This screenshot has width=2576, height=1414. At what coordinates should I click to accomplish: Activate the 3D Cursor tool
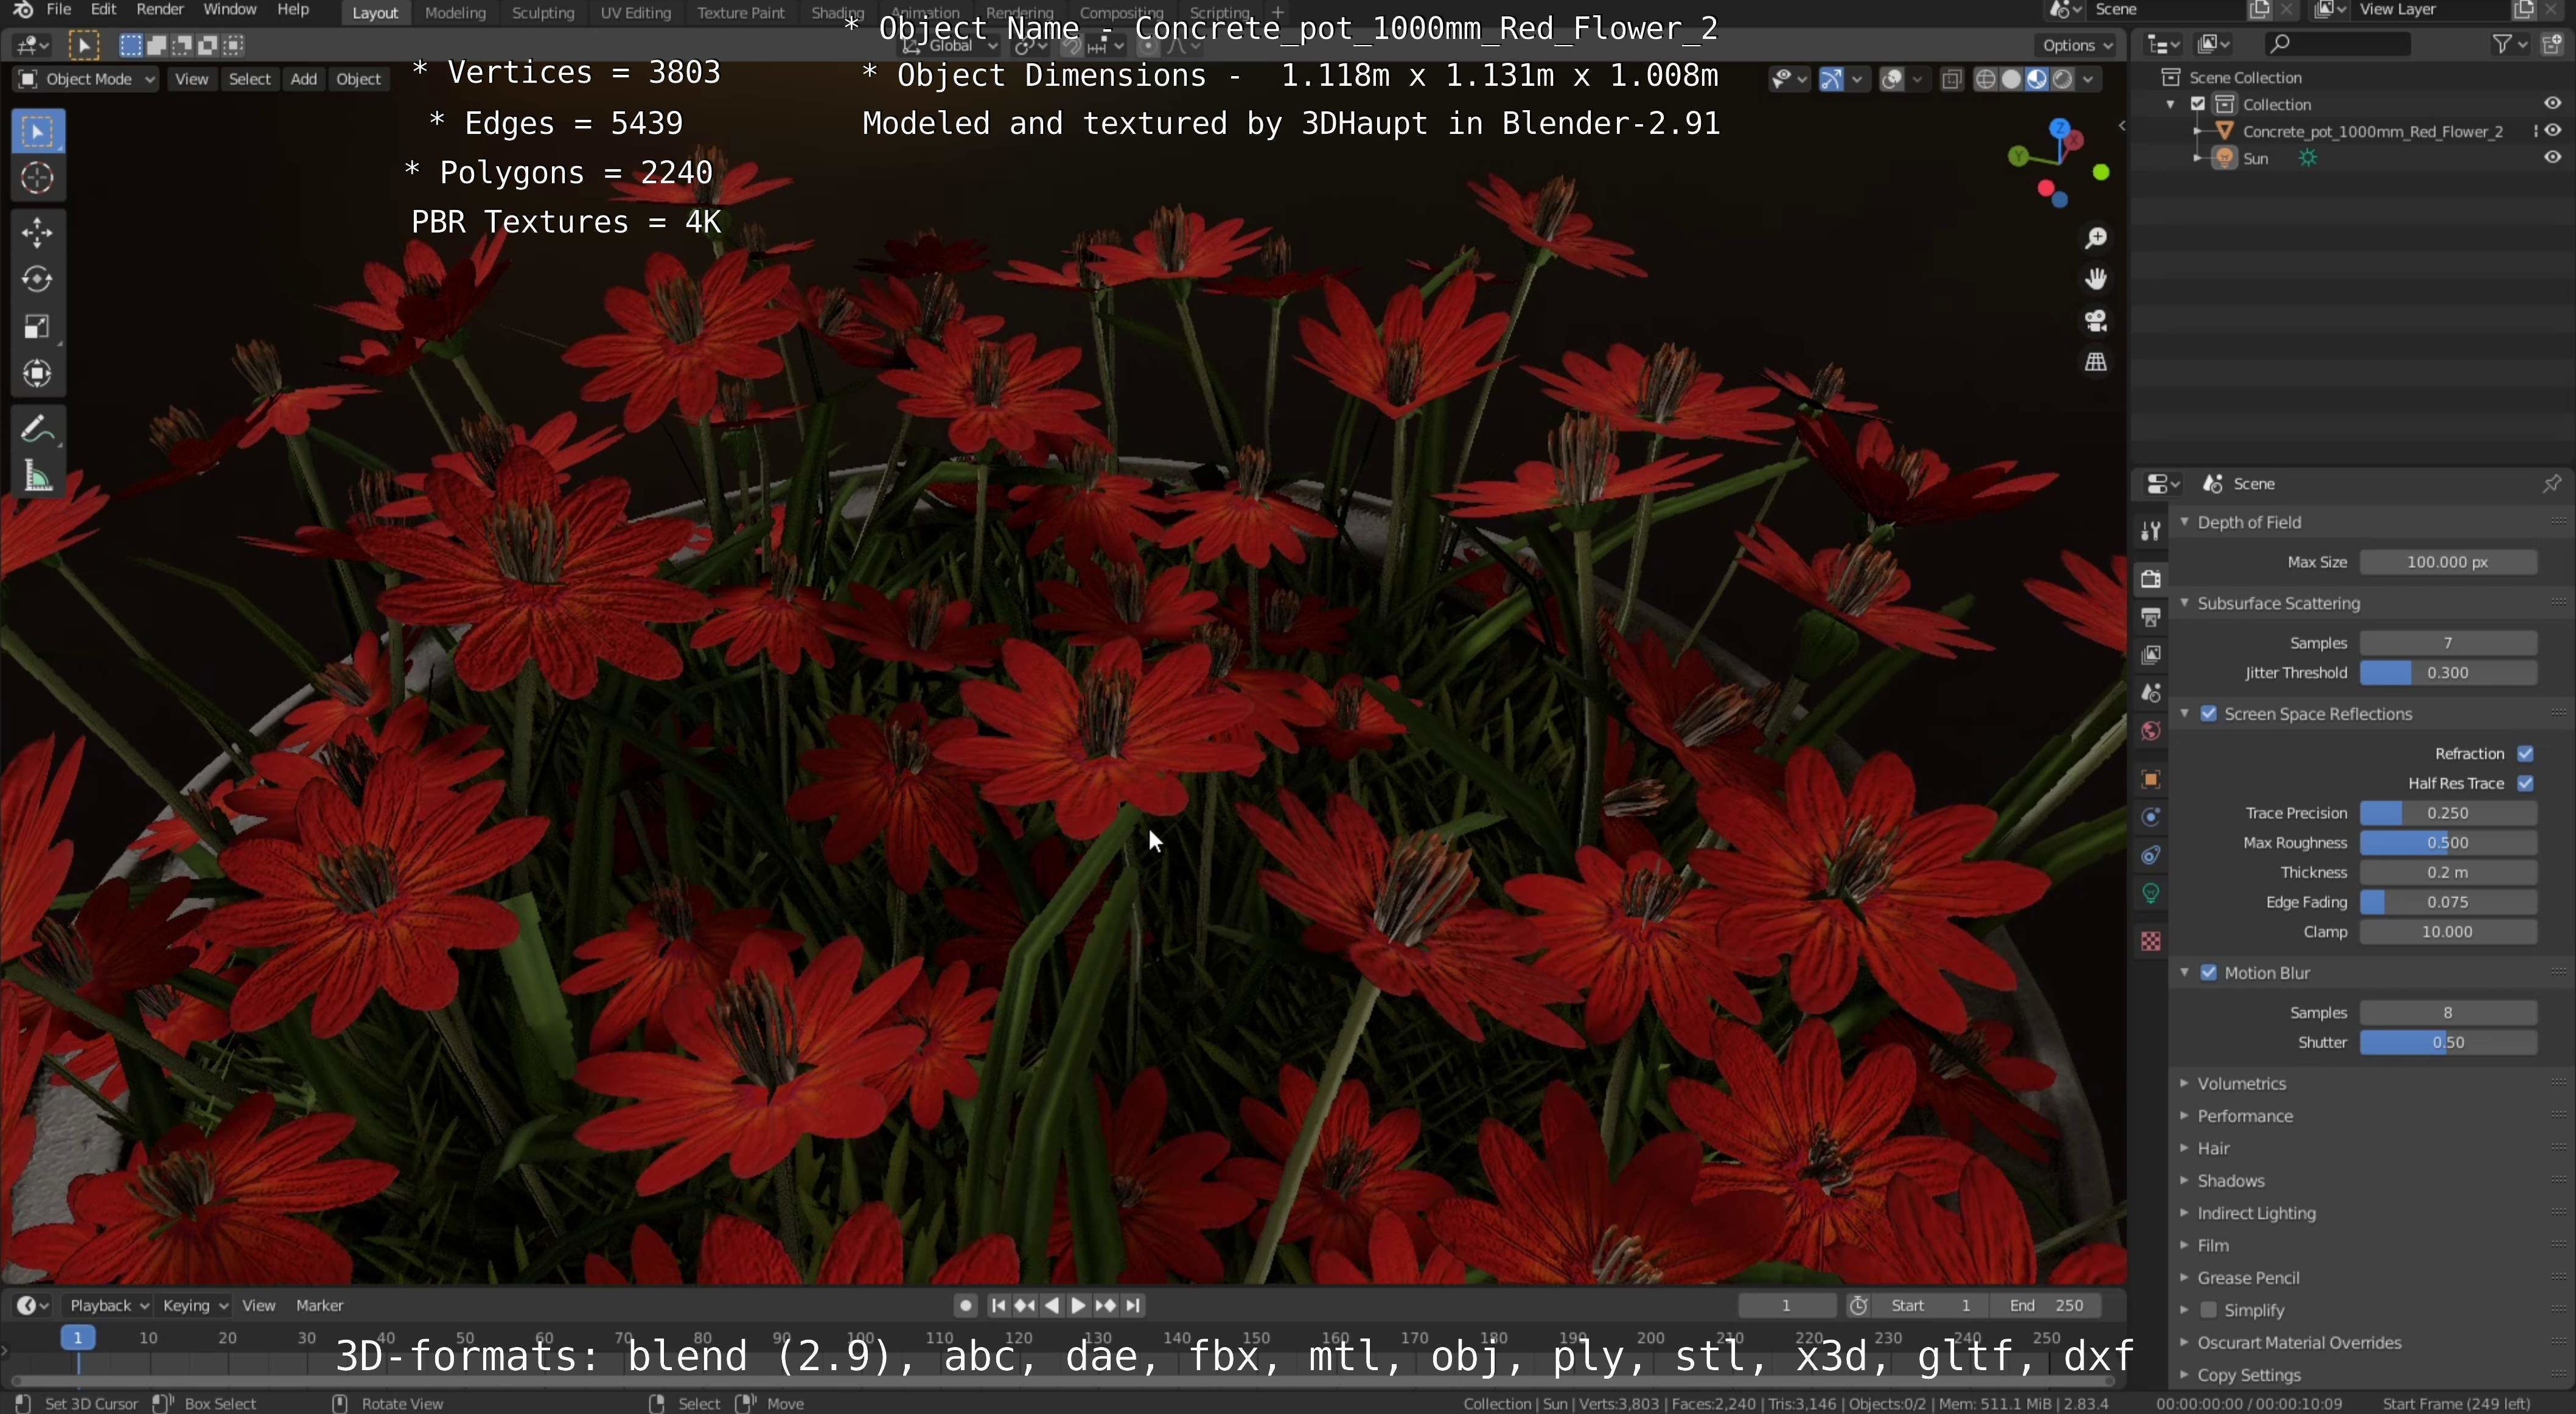click(x=38, y=178)
